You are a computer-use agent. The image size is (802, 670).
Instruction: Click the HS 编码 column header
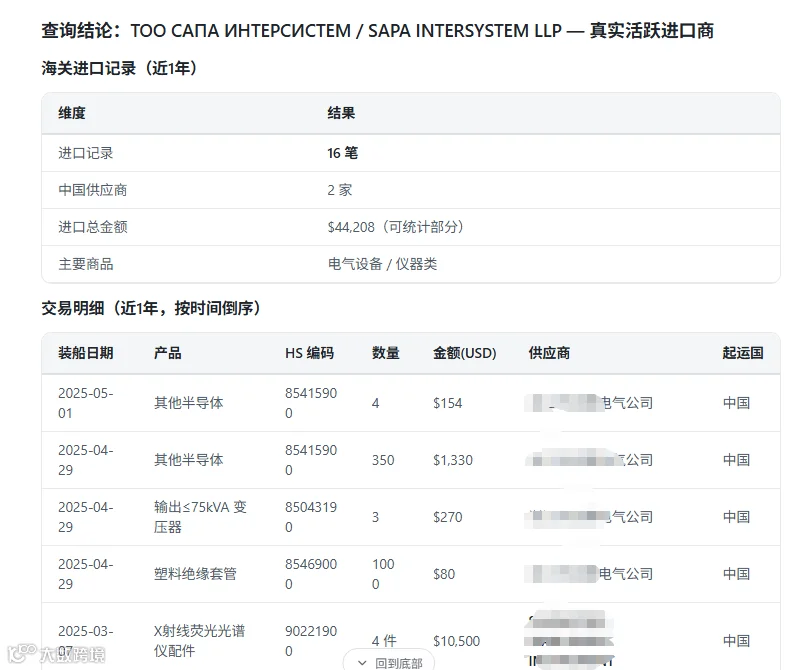click(x=309, y=353)
